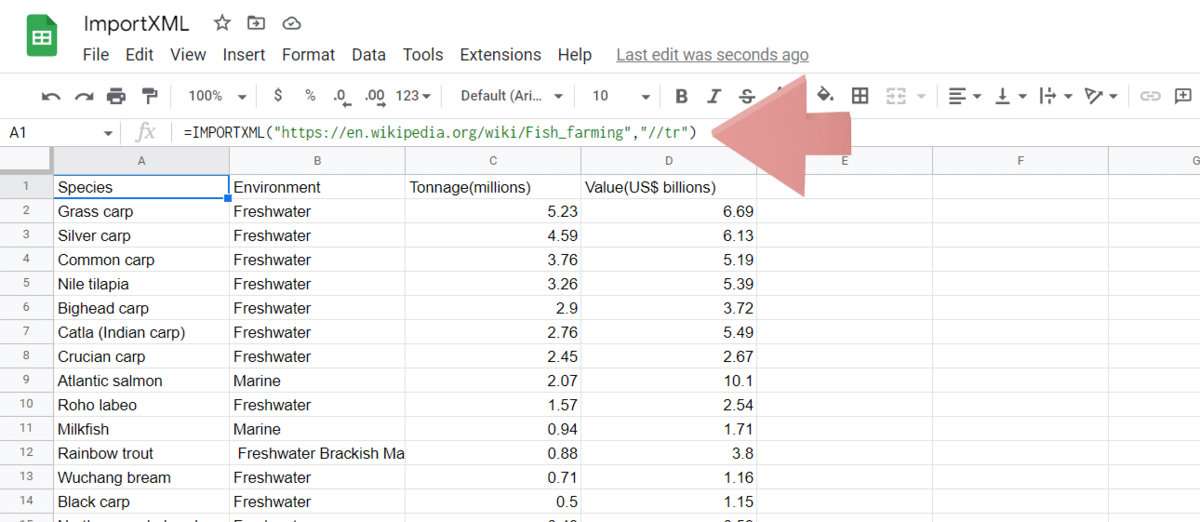Open the Edit menu

click(140, 55)
